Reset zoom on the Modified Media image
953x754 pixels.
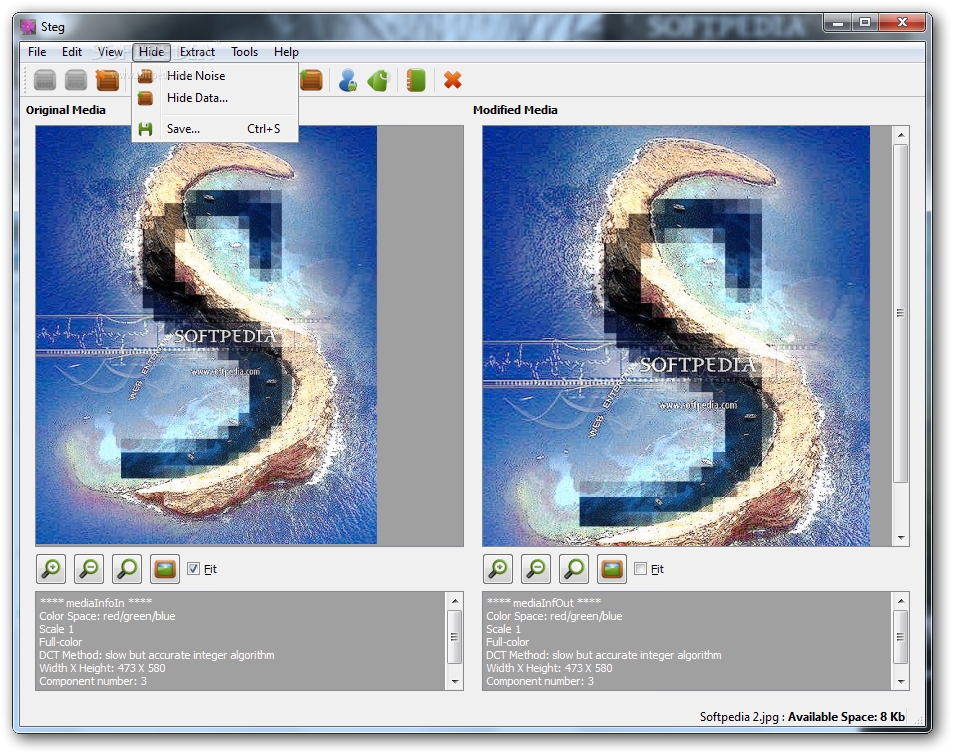point(574,569)
